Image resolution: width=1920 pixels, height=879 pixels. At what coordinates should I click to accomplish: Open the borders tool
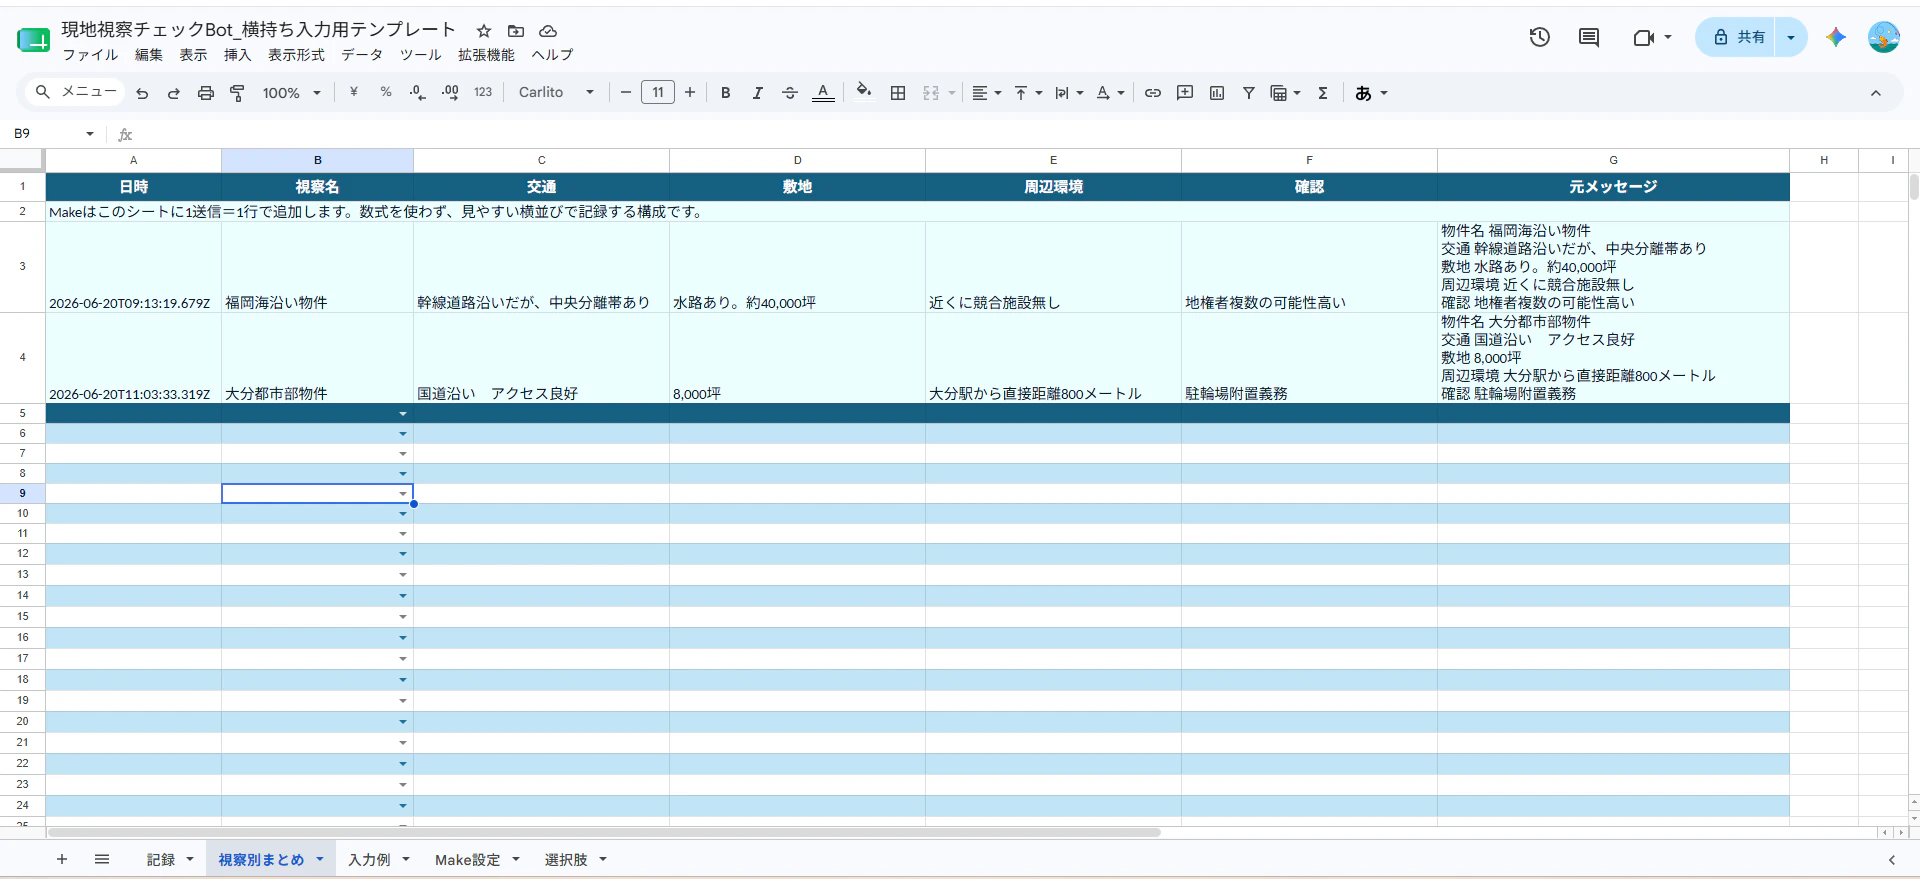pos(898,93)
